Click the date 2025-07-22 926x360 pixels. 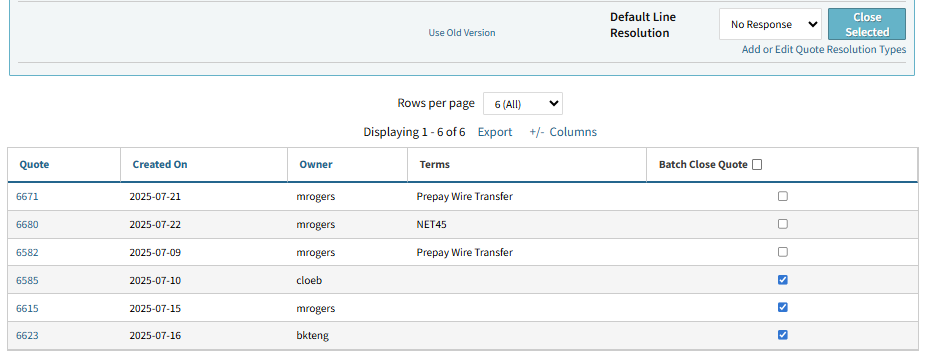point(155,225)
